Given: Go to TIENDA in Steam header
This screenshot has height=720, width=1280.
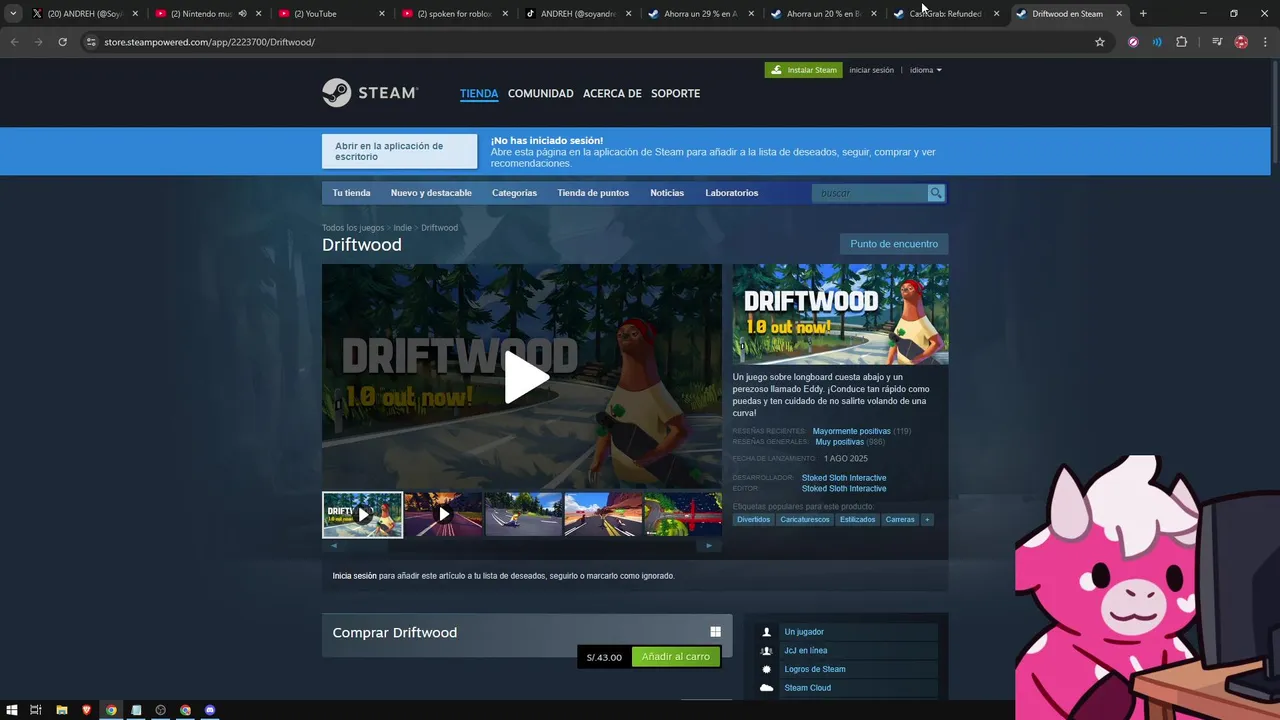Looking at the screenshot, I should click(x=479, y=94).
